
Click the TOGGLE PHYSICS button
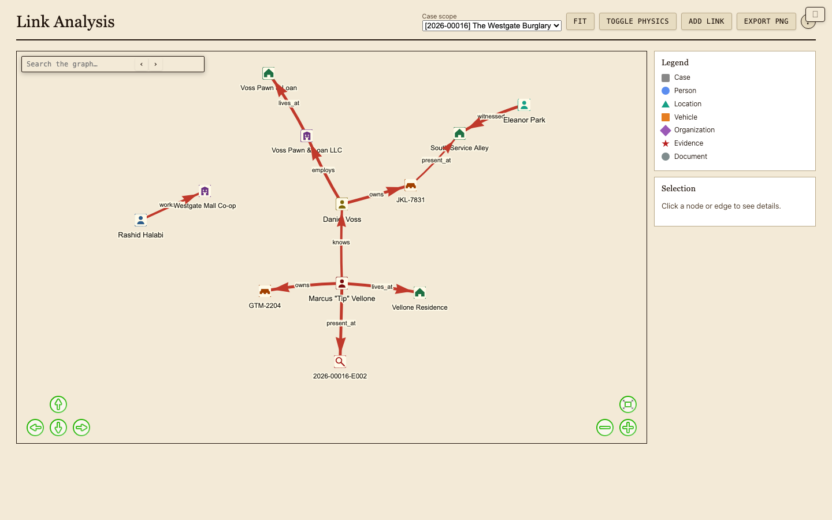click(x=637, y=21)
